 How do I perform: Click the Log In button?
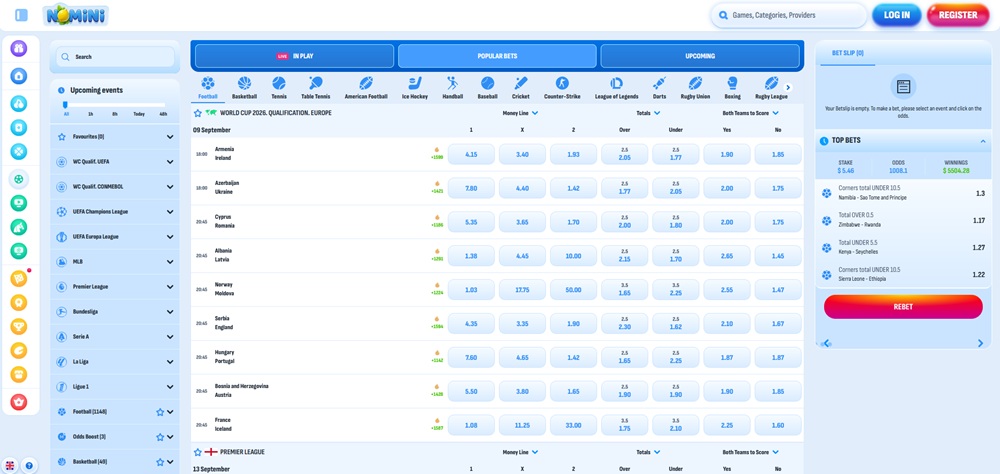(897, 15)
